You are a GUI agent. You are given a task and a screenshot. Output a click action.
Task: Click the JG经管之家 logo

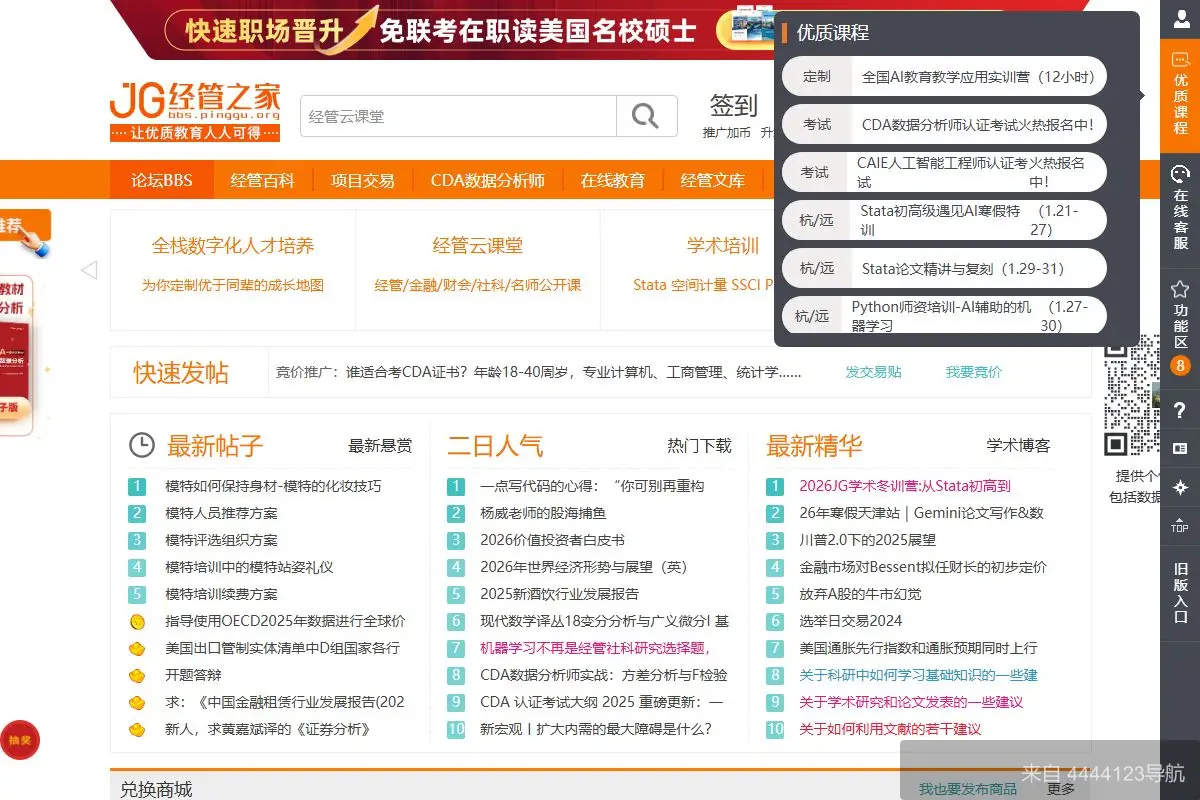pos(195,111)
